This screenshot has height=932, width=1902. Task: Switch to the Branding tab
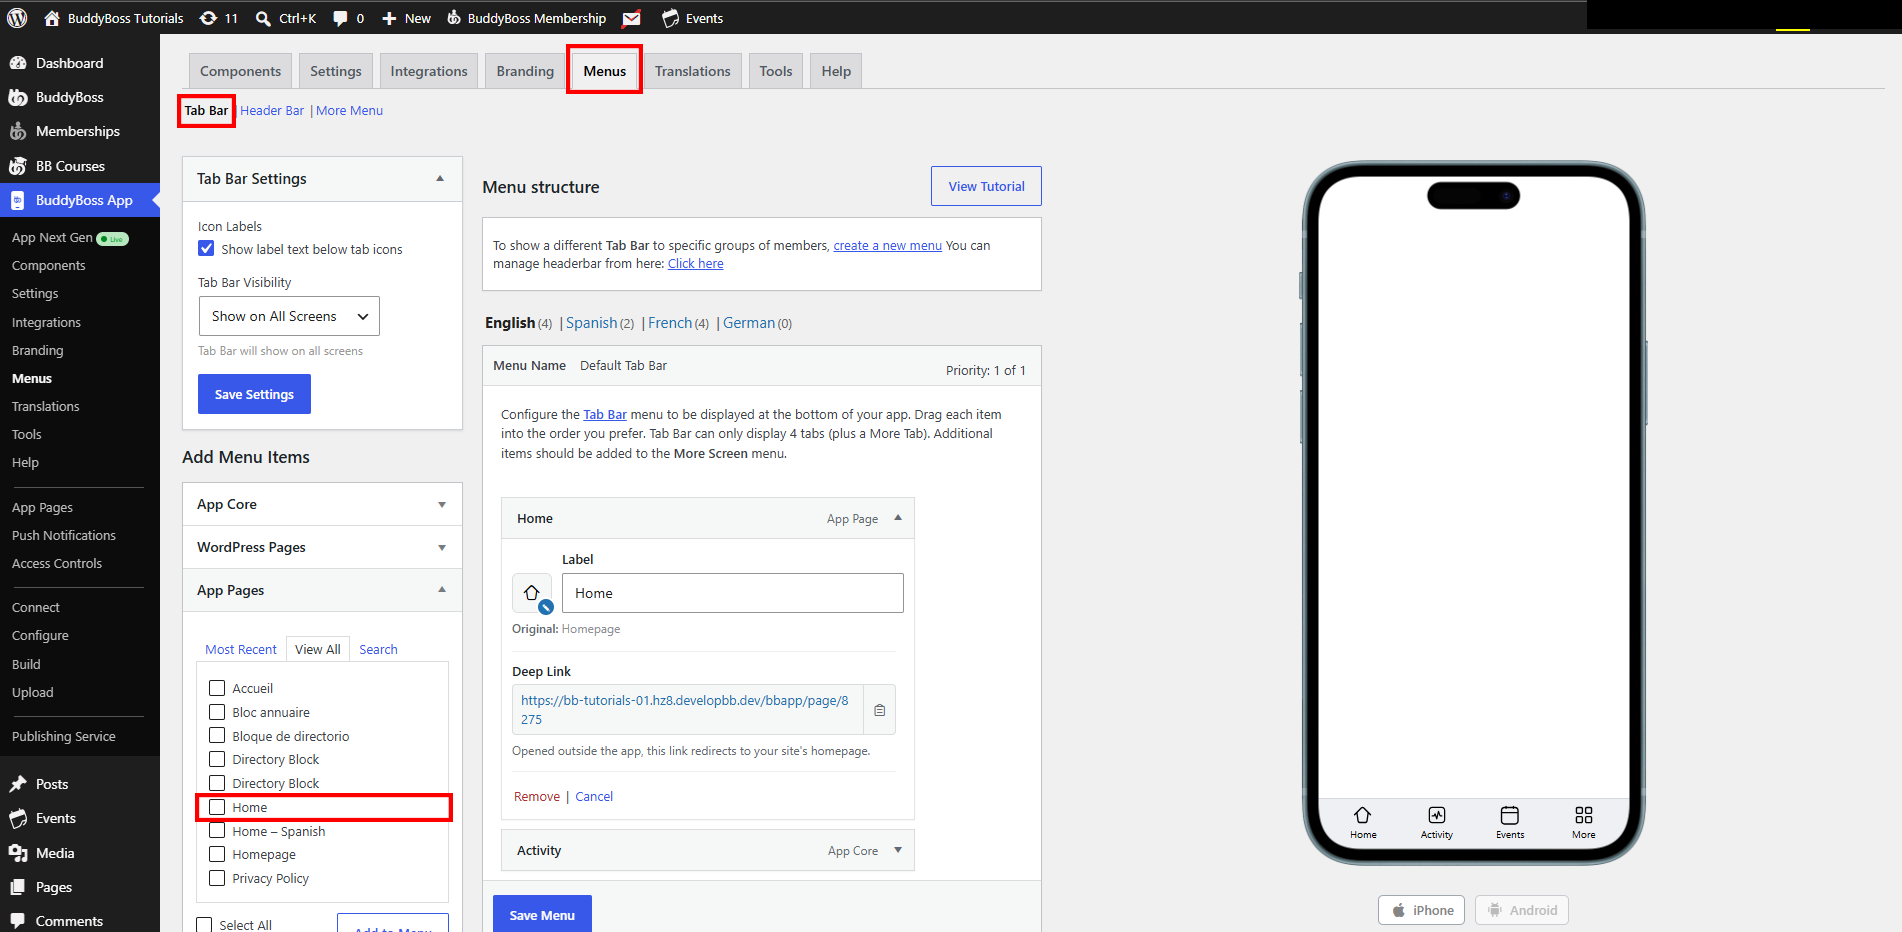click(x=525, y=71)
